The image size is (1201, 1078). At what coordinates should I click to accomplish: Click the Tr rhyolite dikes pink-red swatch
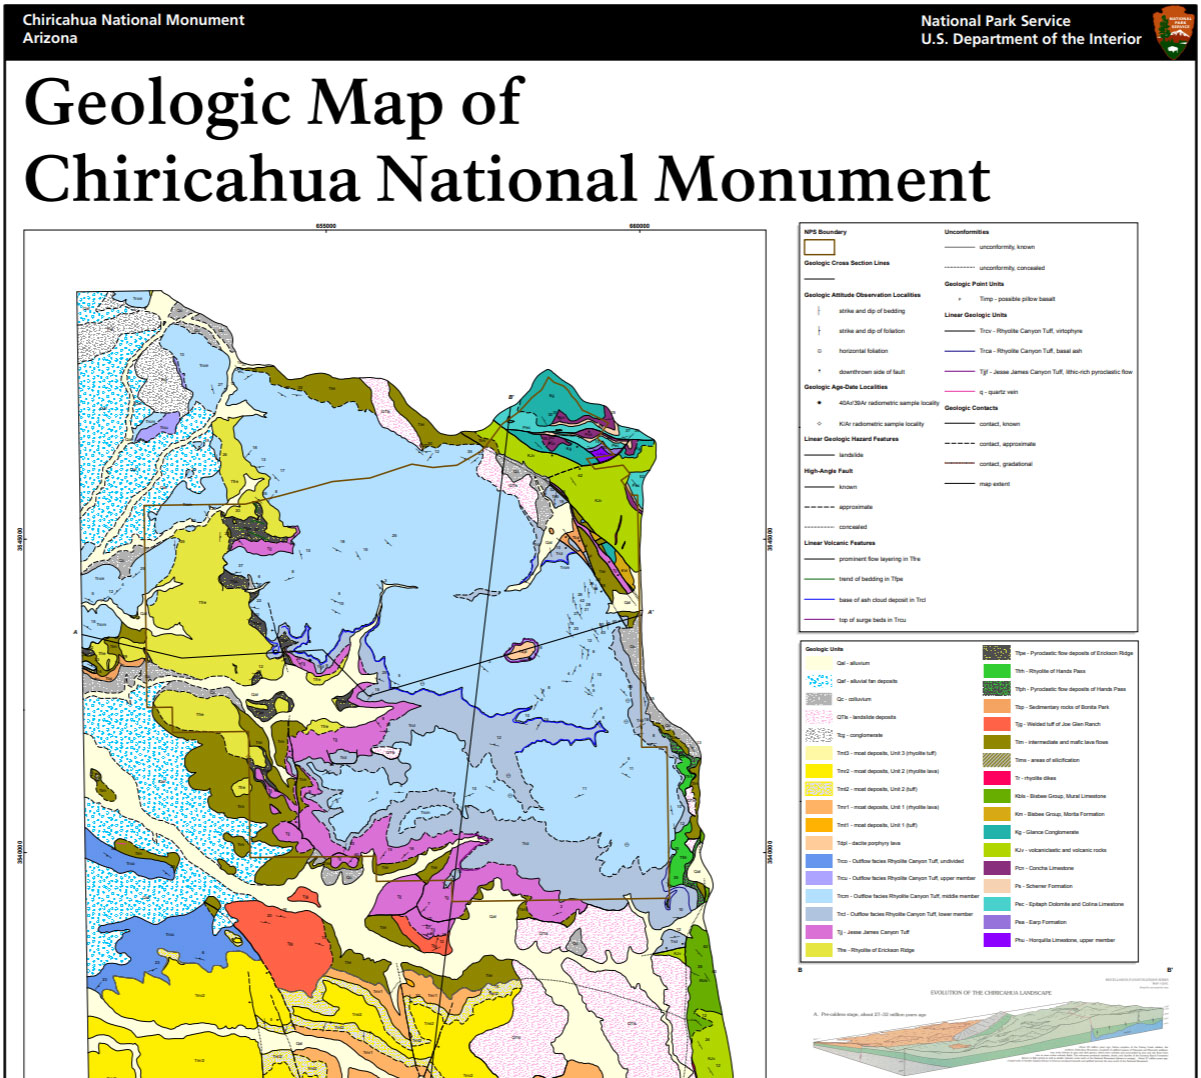(x=997, y=778)
